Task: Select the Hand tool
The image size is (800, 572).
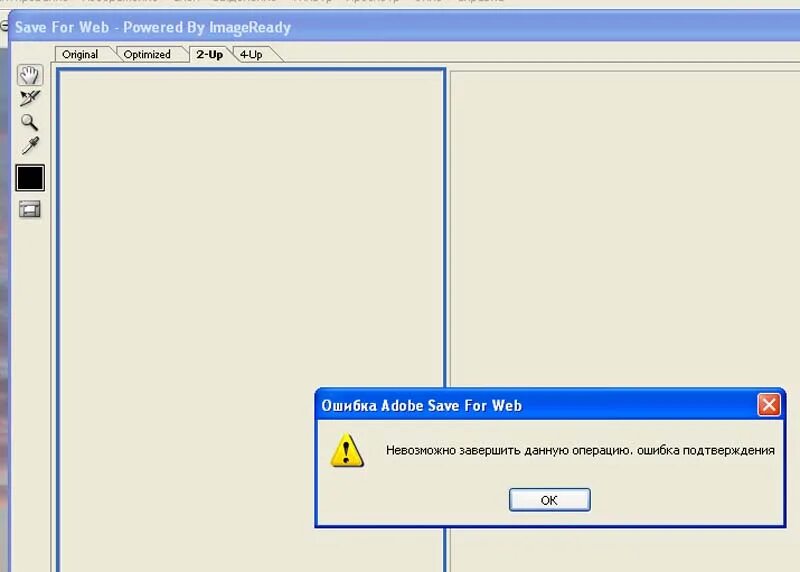Action: (30, 75)
